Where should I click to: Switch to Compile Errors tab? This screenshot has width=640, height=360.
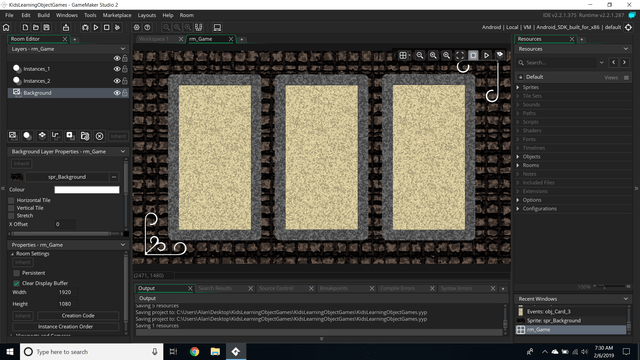[397, 288]
